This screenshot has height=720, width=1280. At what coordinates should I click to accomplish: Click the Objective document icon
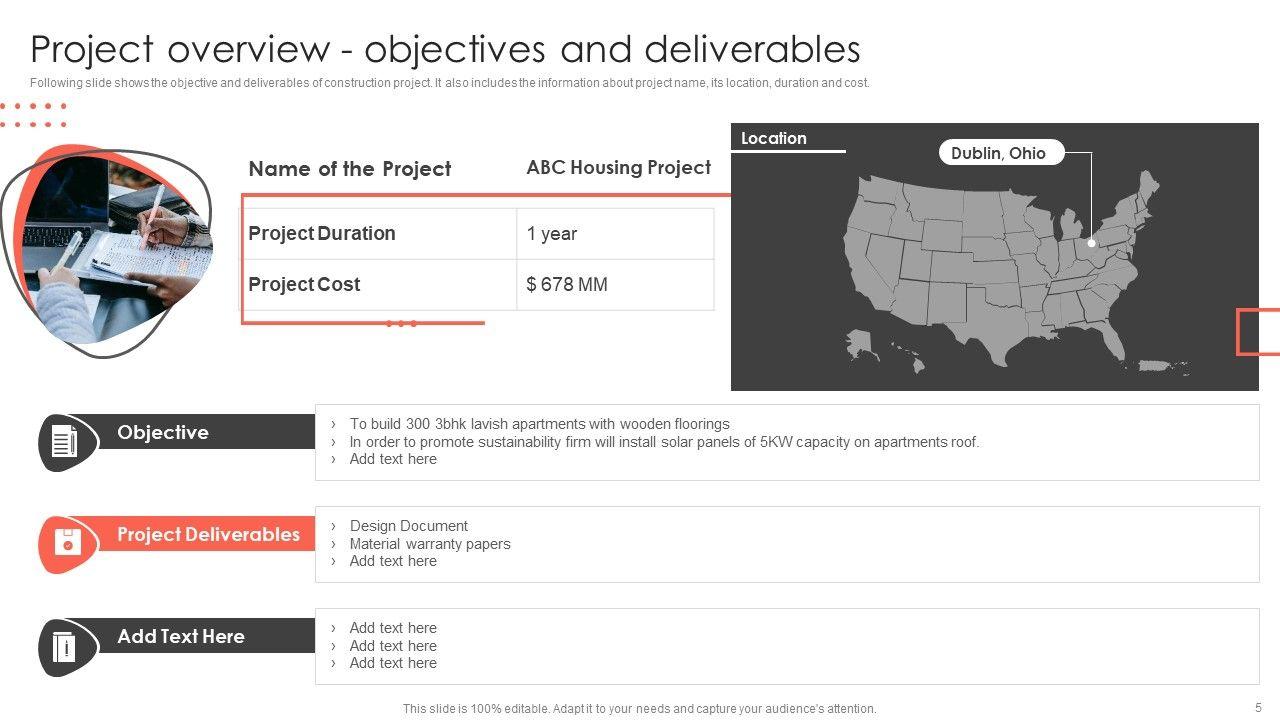point(64,441)
